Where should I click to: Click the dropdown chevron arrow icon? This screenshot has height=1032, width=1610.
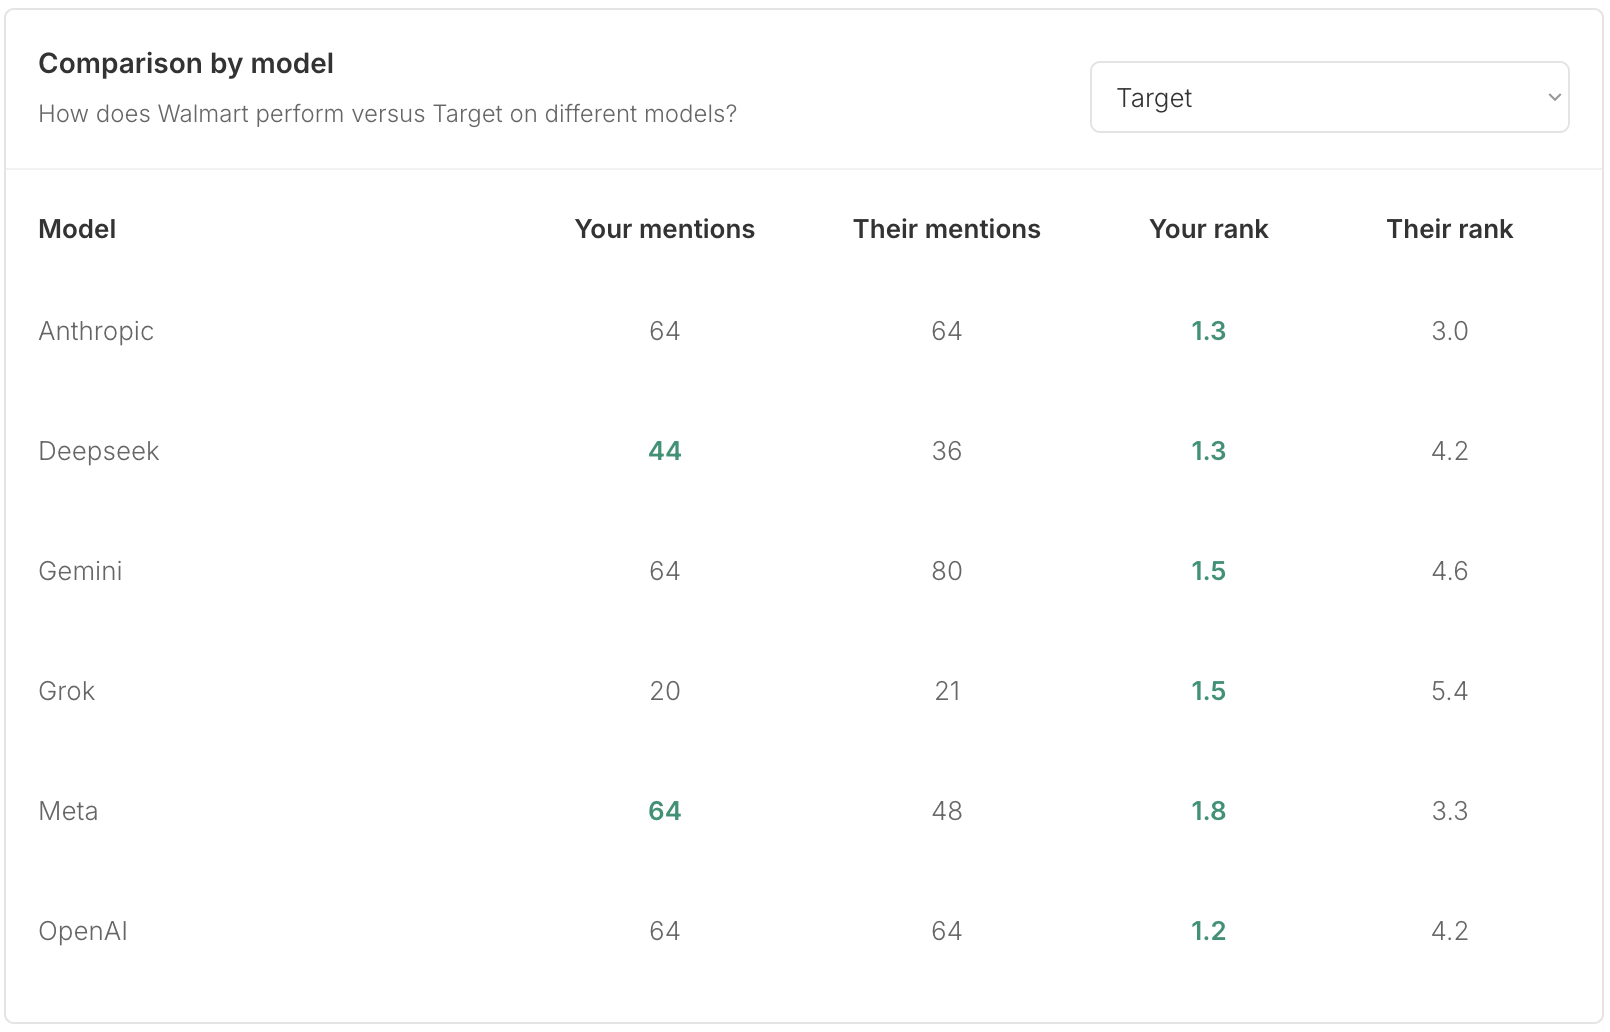point(1554,97)
